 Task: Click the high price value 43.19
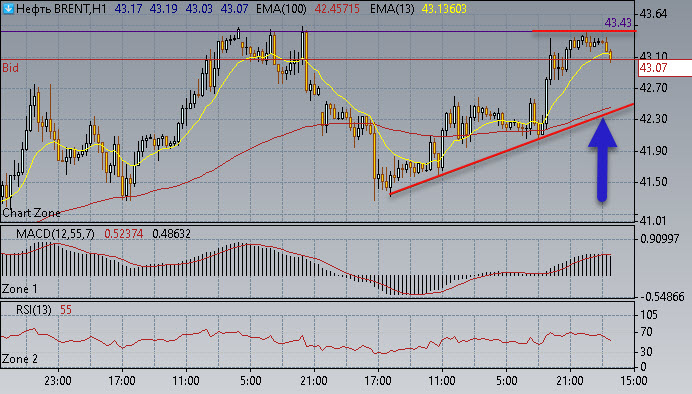click(163, 9)
